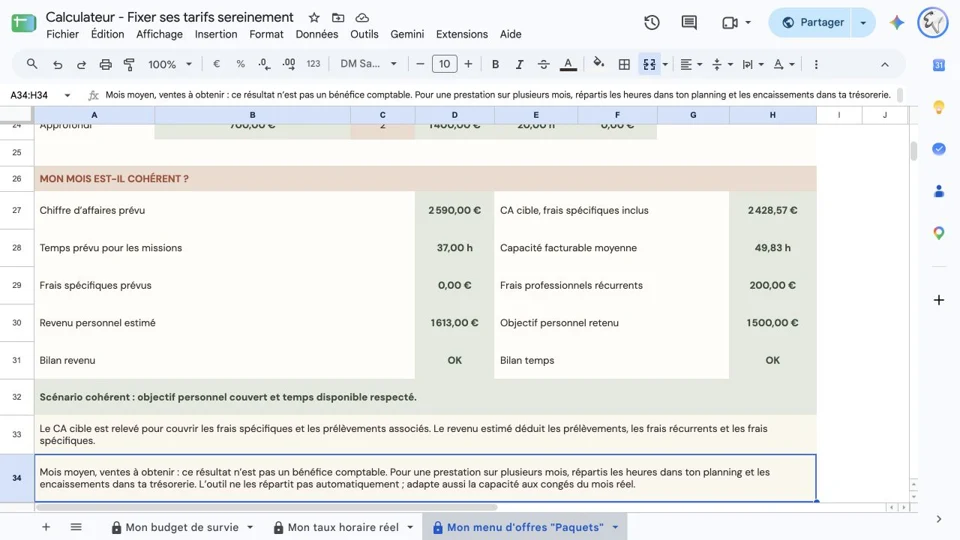Format as currency euro
This screenshot has height=540, width=960.
click(x=216, y=64)
